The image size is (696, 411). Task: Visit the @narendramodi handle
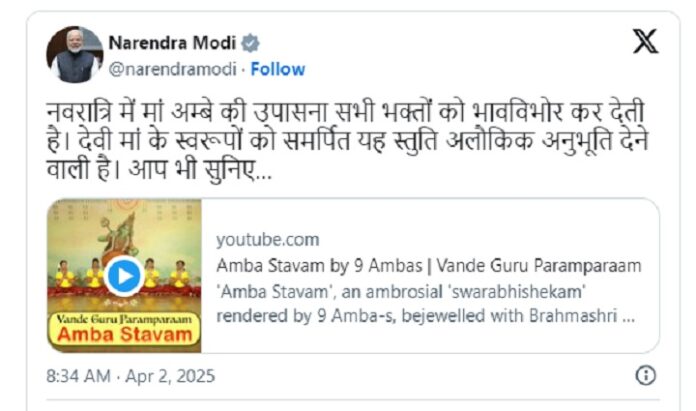pos(173,69)
